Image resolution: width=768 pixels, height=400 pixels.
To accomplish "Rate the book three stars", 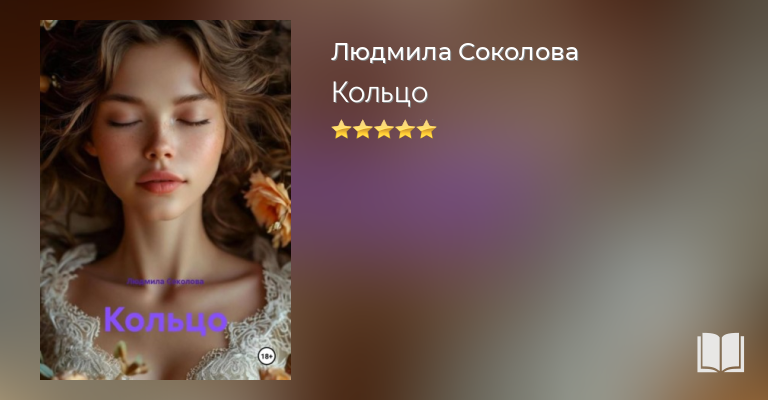I will click(x=384, y=129).
